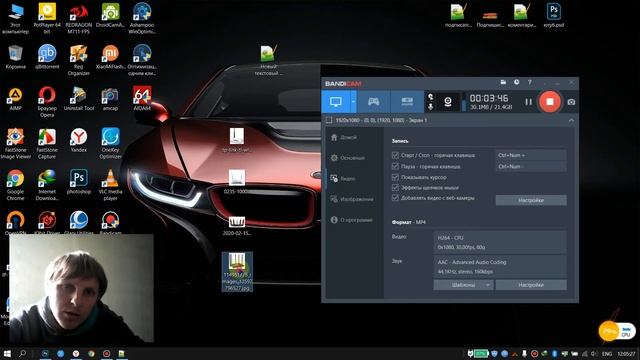Open Bandicam scheduled recording clock icon
This screenshot has width=640, height=360.
tap(516, 82)
